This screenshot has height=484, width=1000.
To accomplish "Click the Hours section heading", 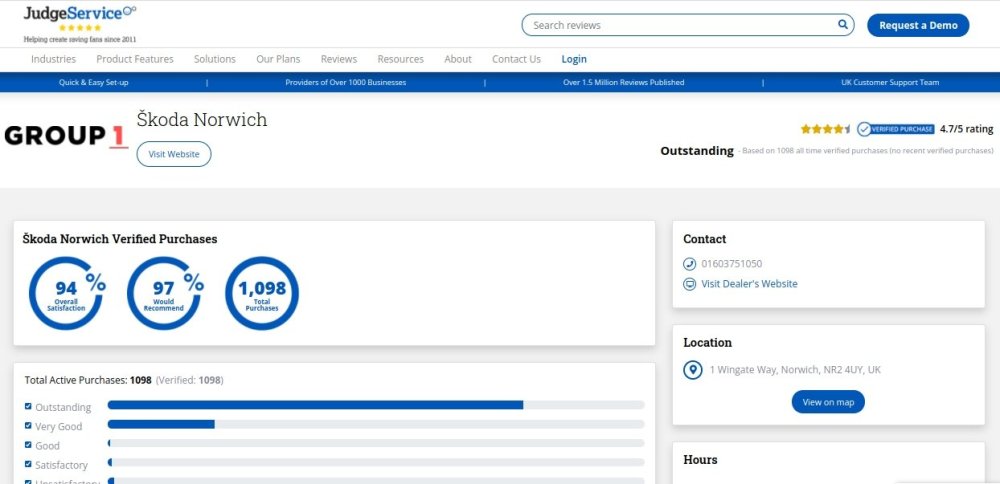I will point(700,460).
